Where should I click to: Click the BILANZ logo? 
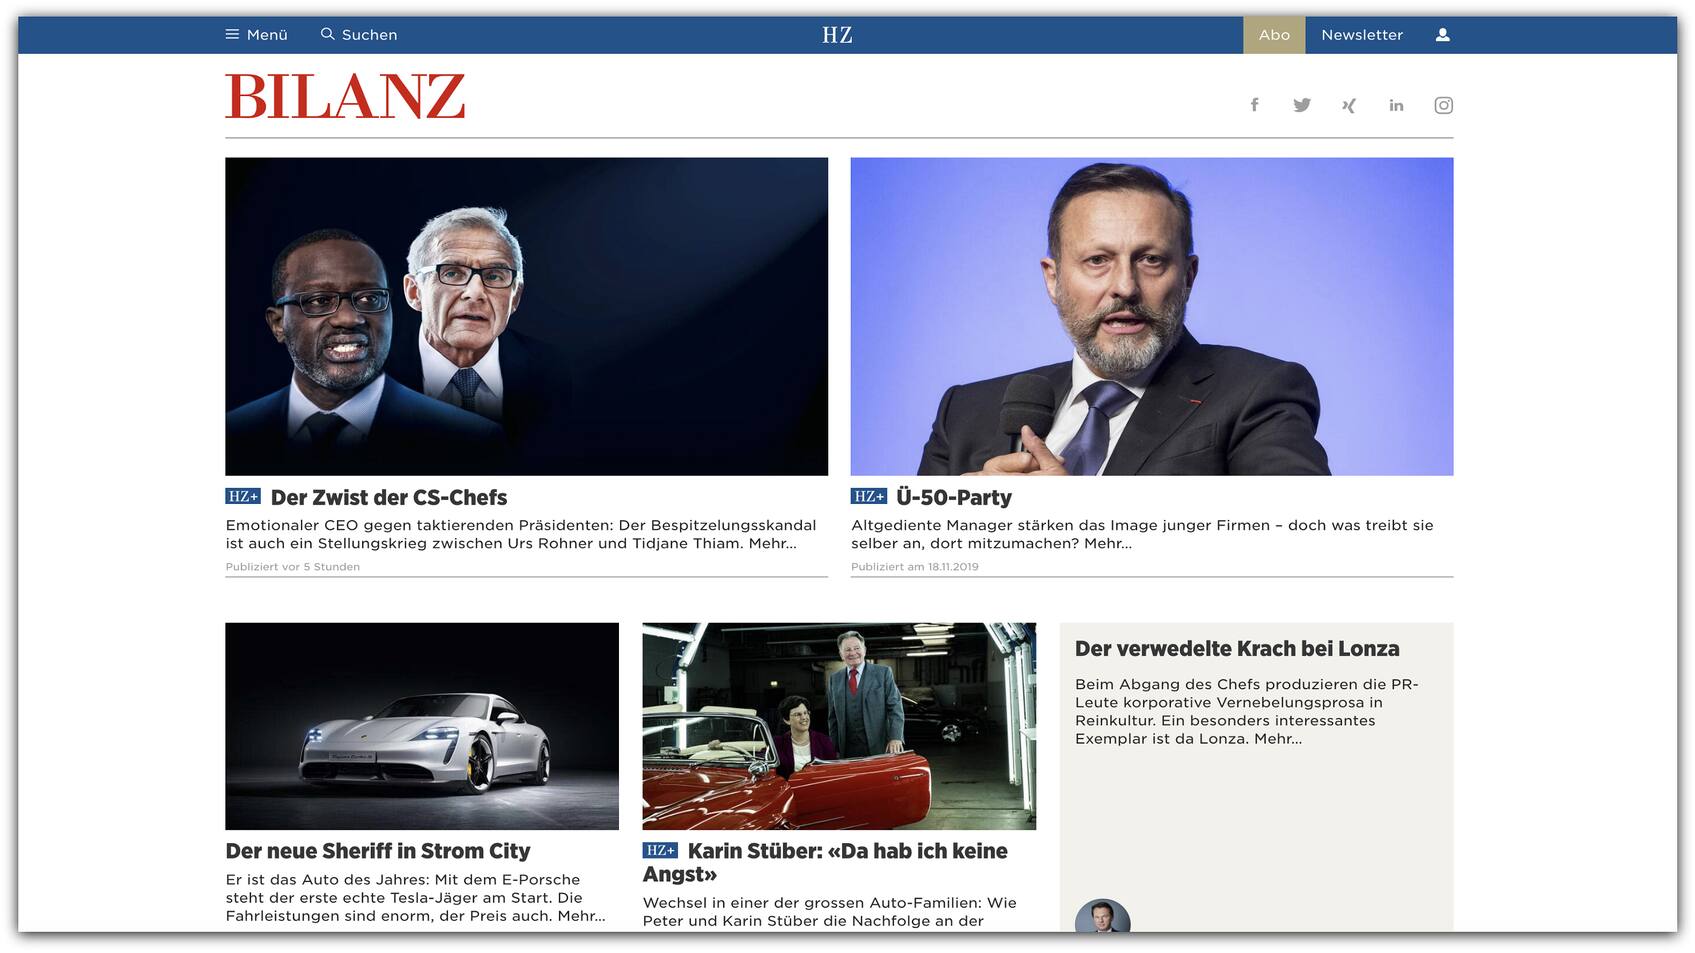[345, 97]
